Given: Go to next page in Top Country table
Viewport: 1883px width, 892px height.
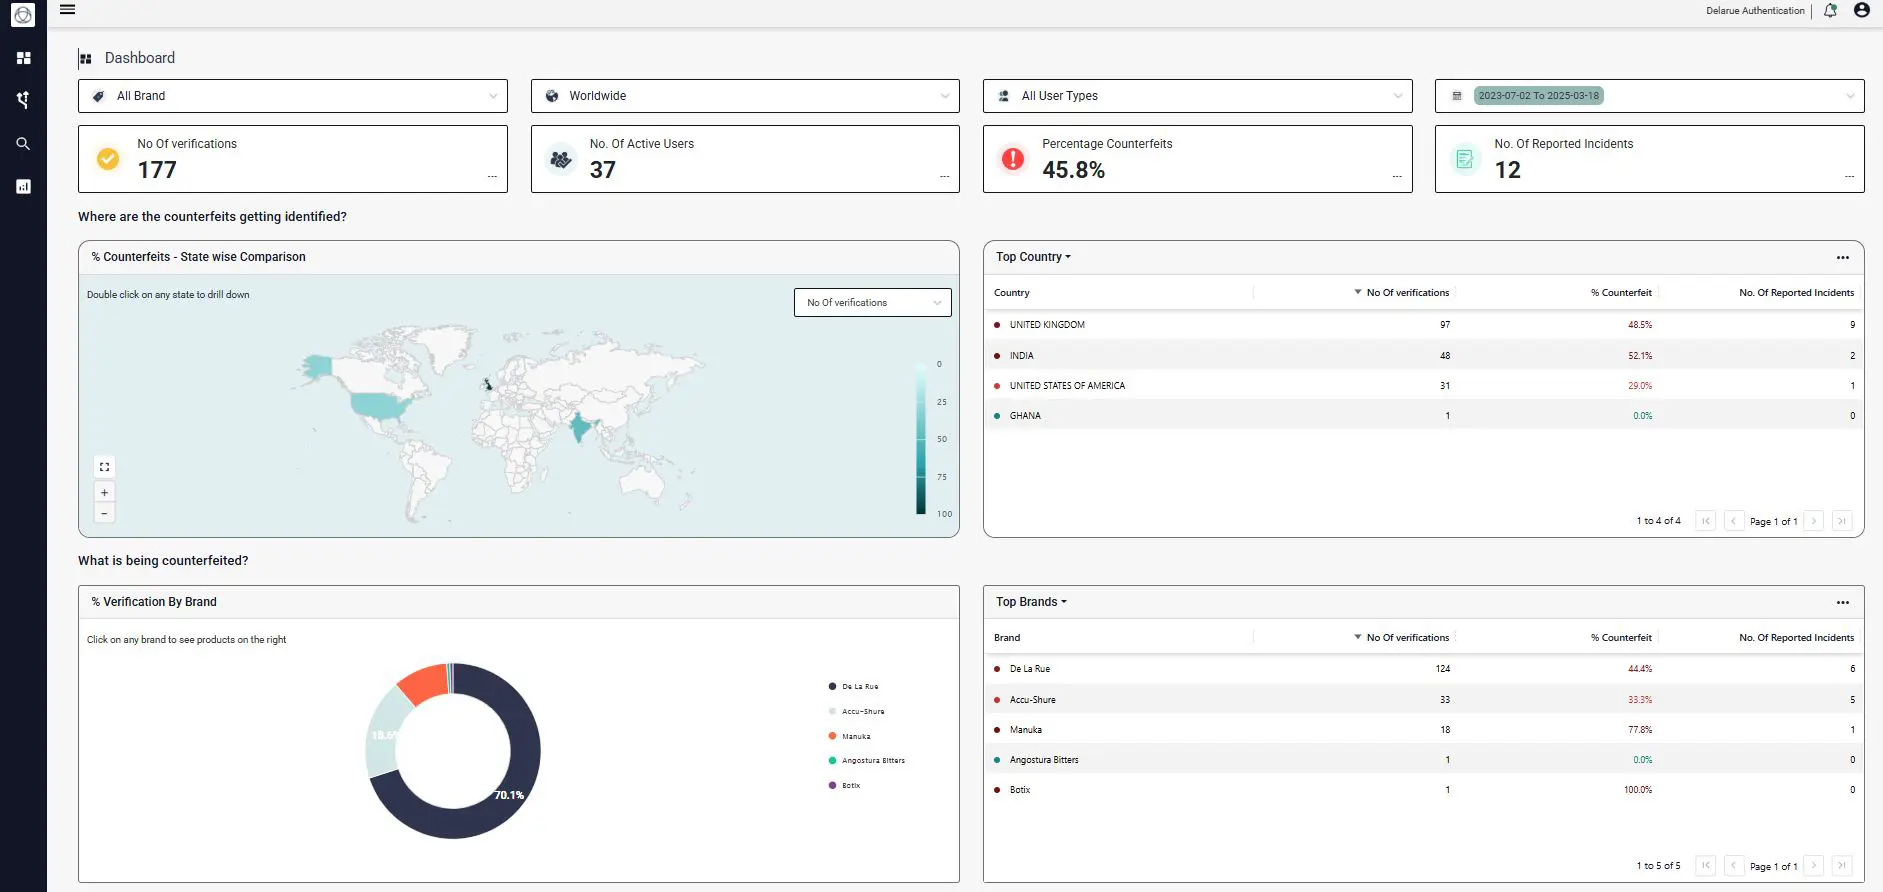Looking at the screenshot, I should pos(1814,521).
